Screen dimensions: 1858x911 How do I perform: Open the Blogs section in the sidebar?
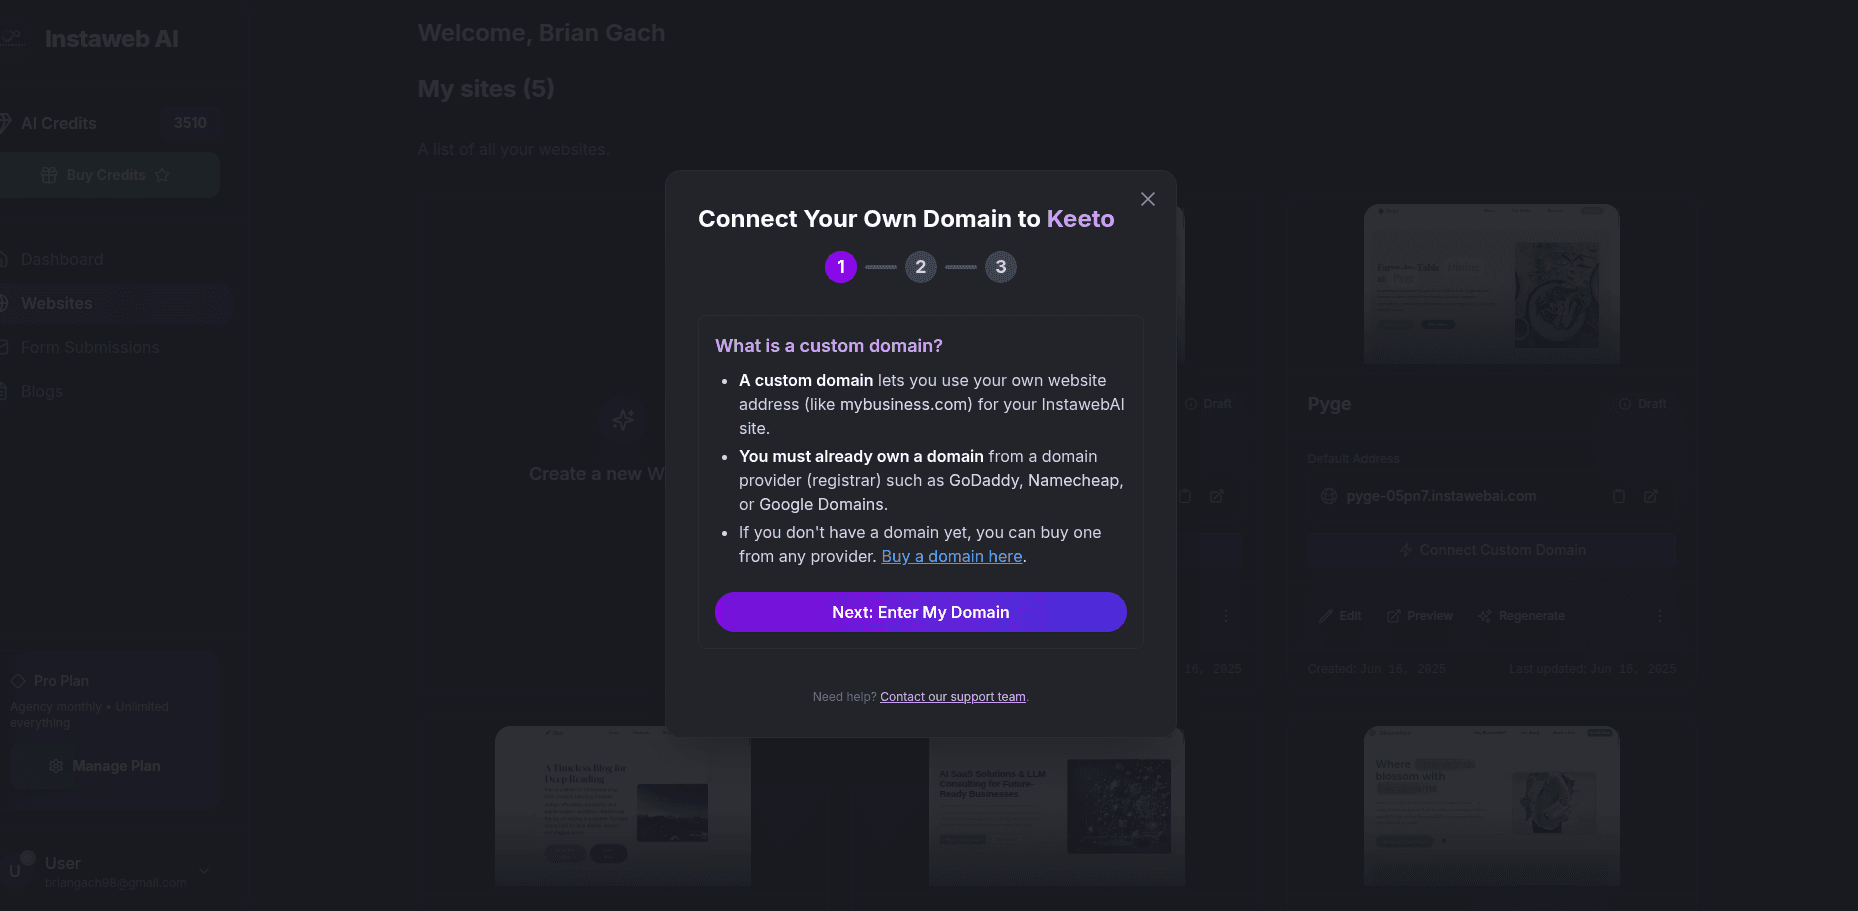(42, 391)
